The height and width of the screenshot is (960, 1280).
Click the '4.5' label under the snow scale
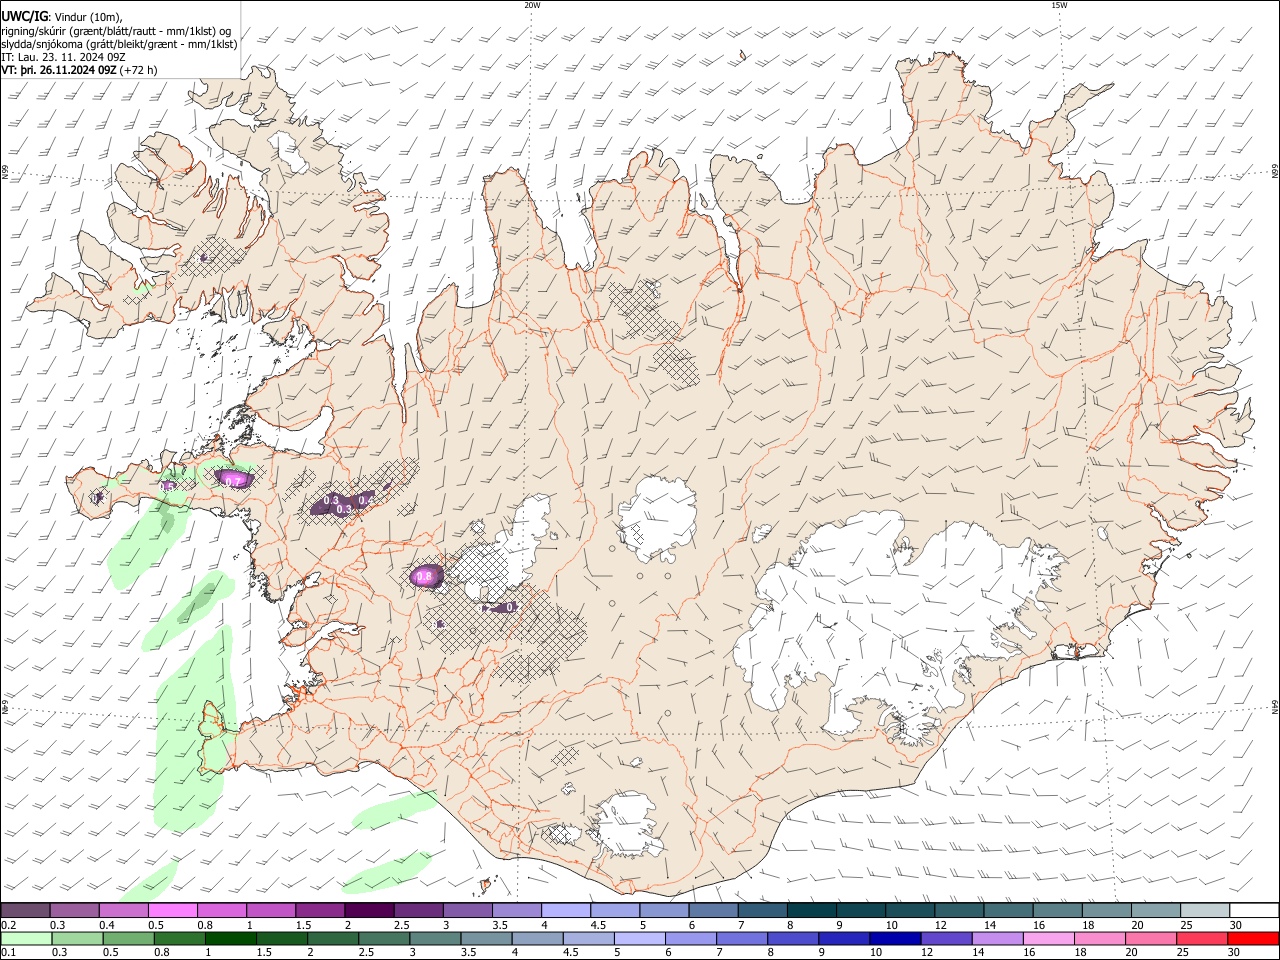[x=598, y=925]
